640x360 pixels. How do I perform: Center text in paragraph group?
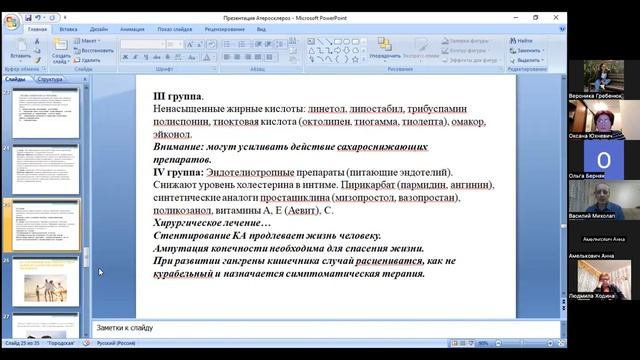237,57
